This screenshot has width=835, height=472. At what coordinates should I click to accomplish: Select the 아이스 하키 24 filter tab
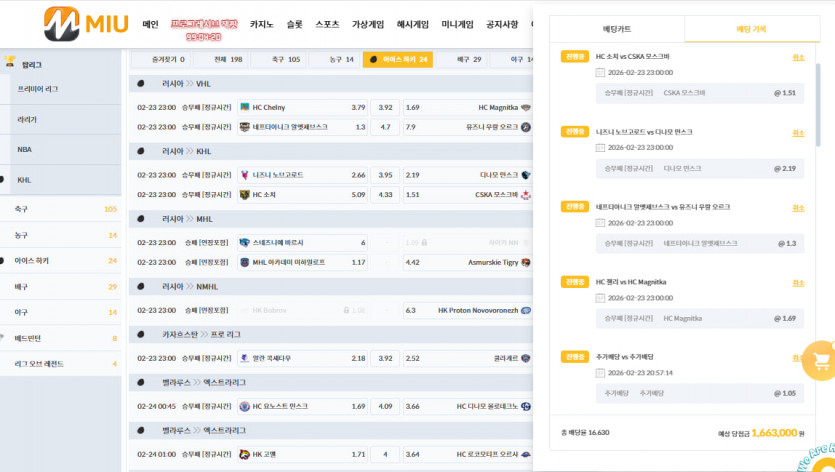pos(398,60)
